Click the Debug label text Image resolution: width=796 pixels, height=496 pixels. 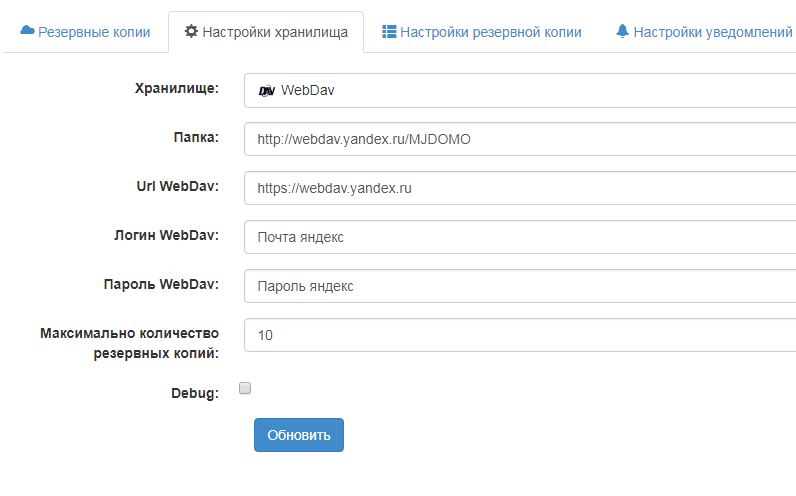pyautogui.click(x=195, y=393)
